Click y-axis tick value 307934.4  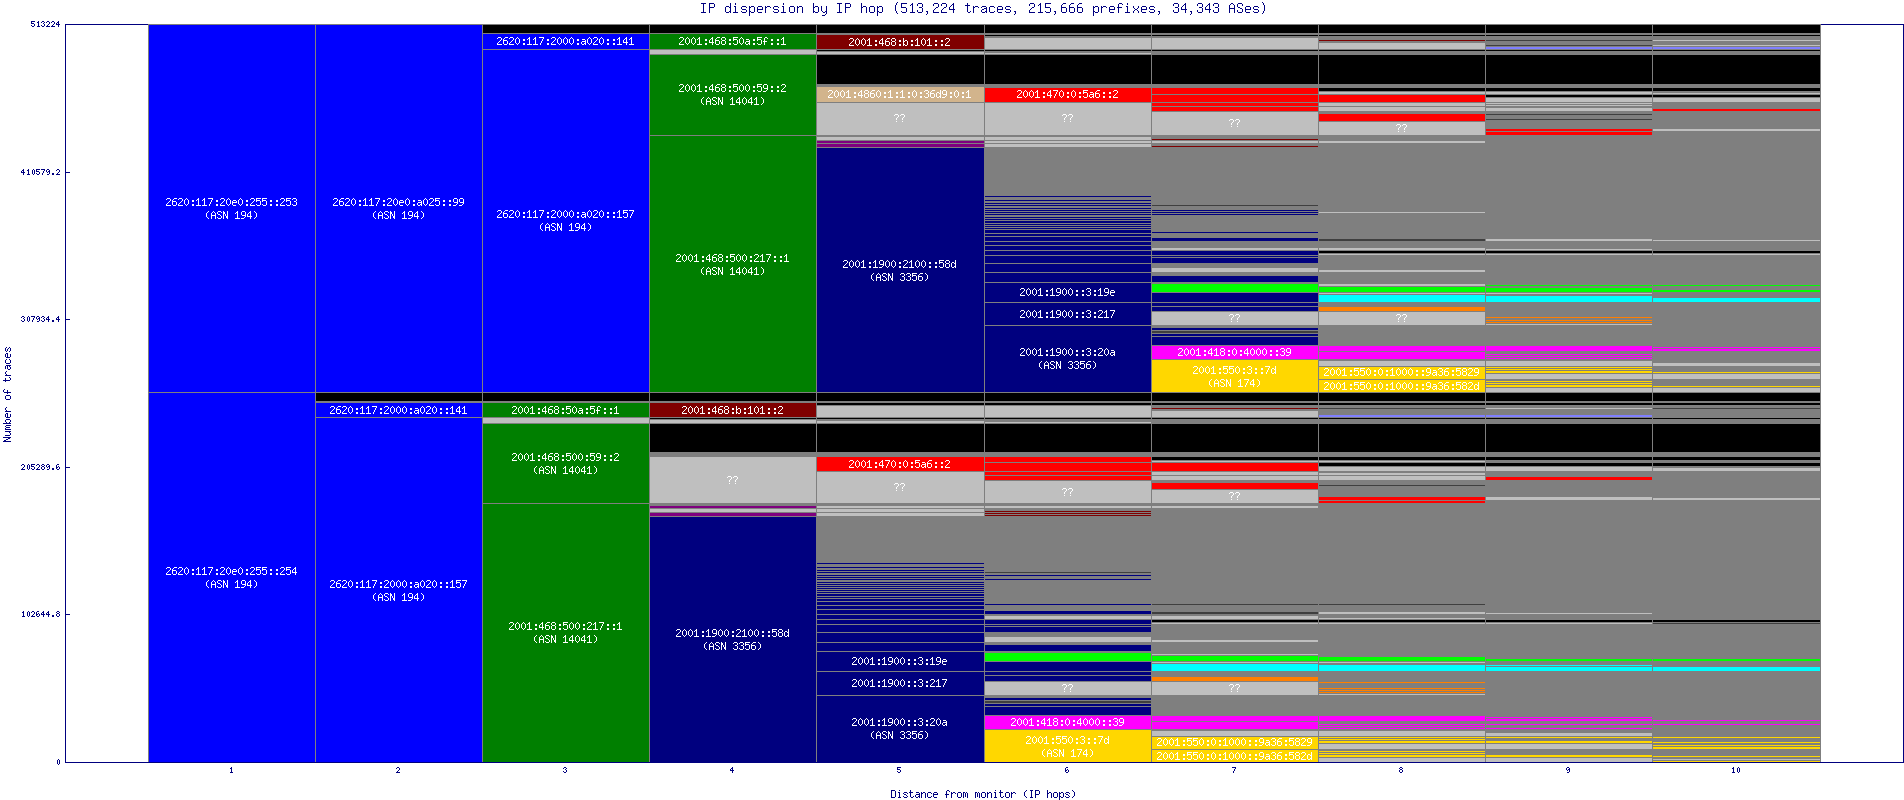40,319
